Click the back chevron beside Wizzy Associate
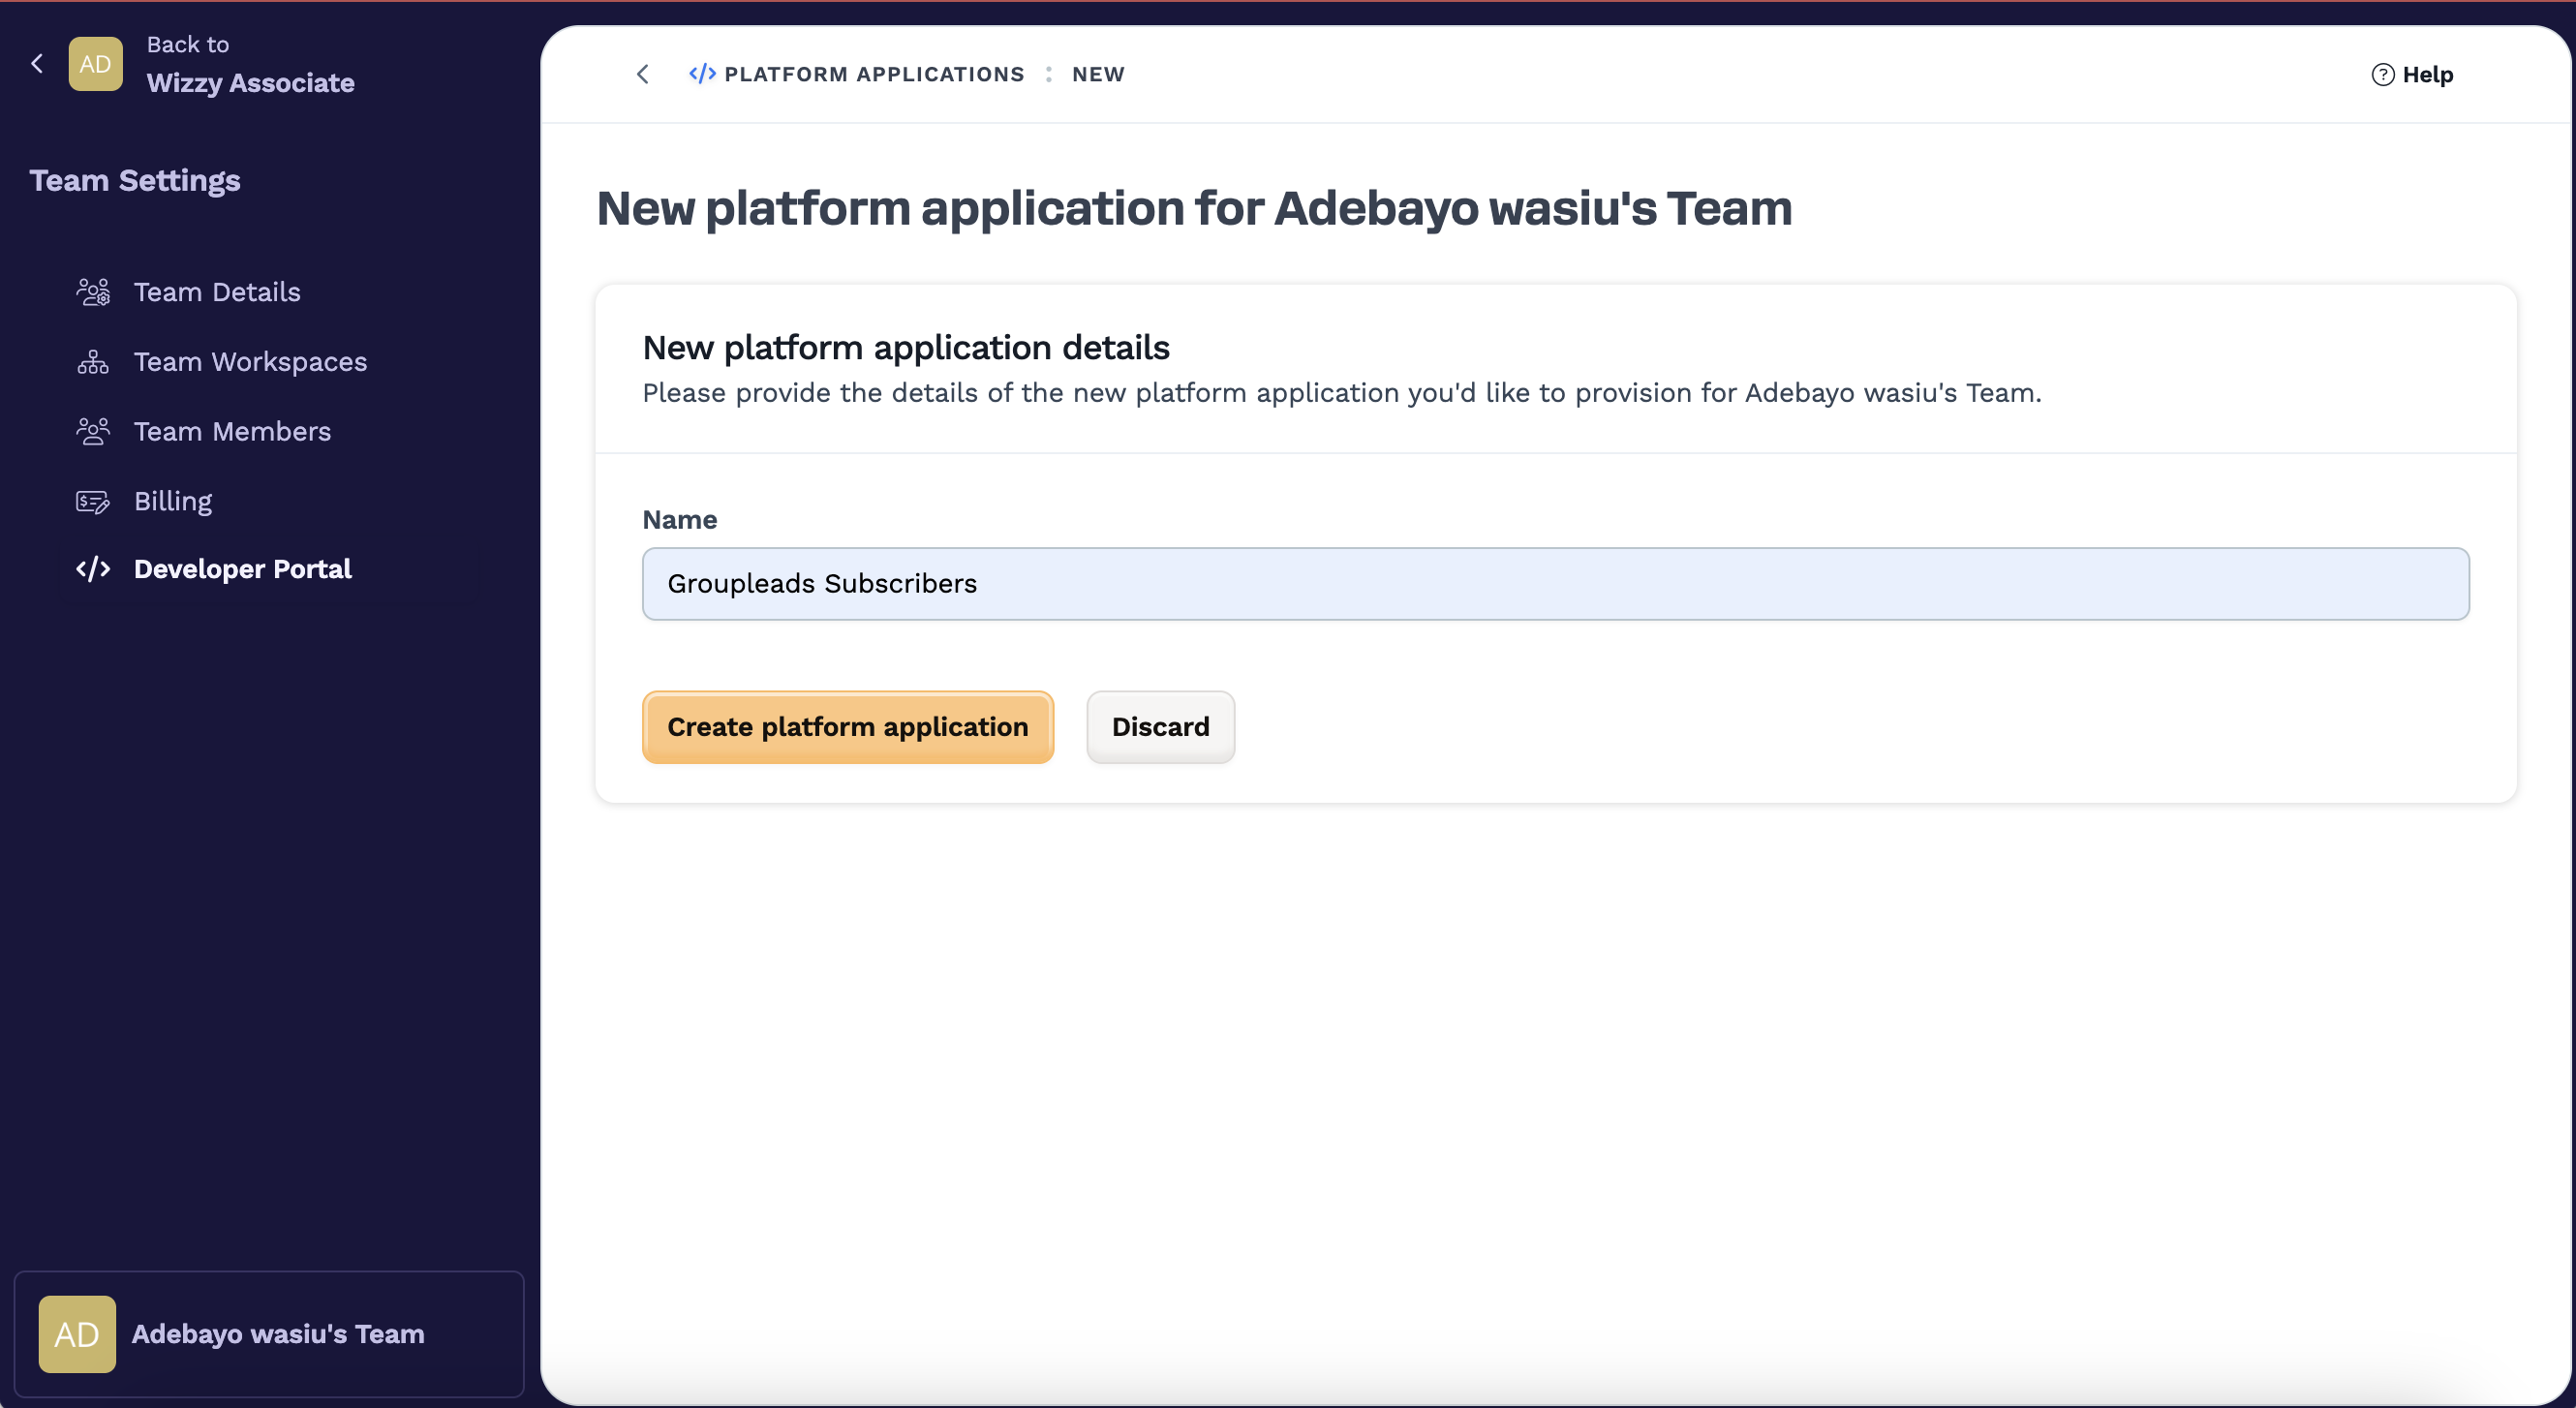Screen dimensions: 2576x1408 37,64
